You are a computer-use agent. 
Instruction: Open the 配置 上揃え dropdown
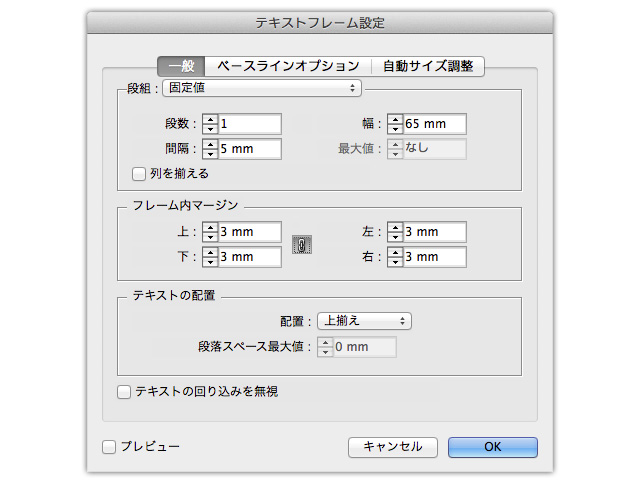[x=364, y=321]
